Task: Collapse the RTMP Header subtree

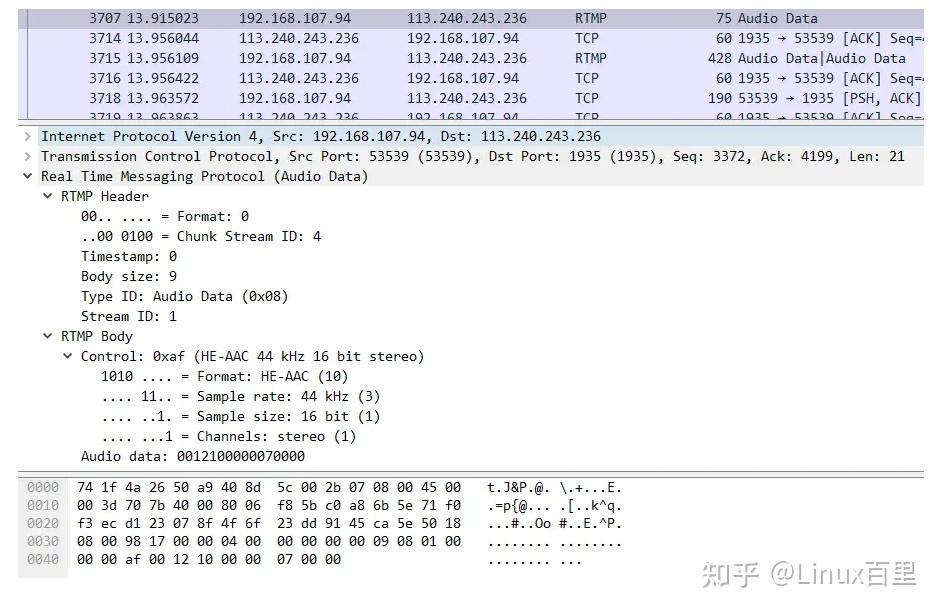Action: pyautogui.click(x=48, y=196)
